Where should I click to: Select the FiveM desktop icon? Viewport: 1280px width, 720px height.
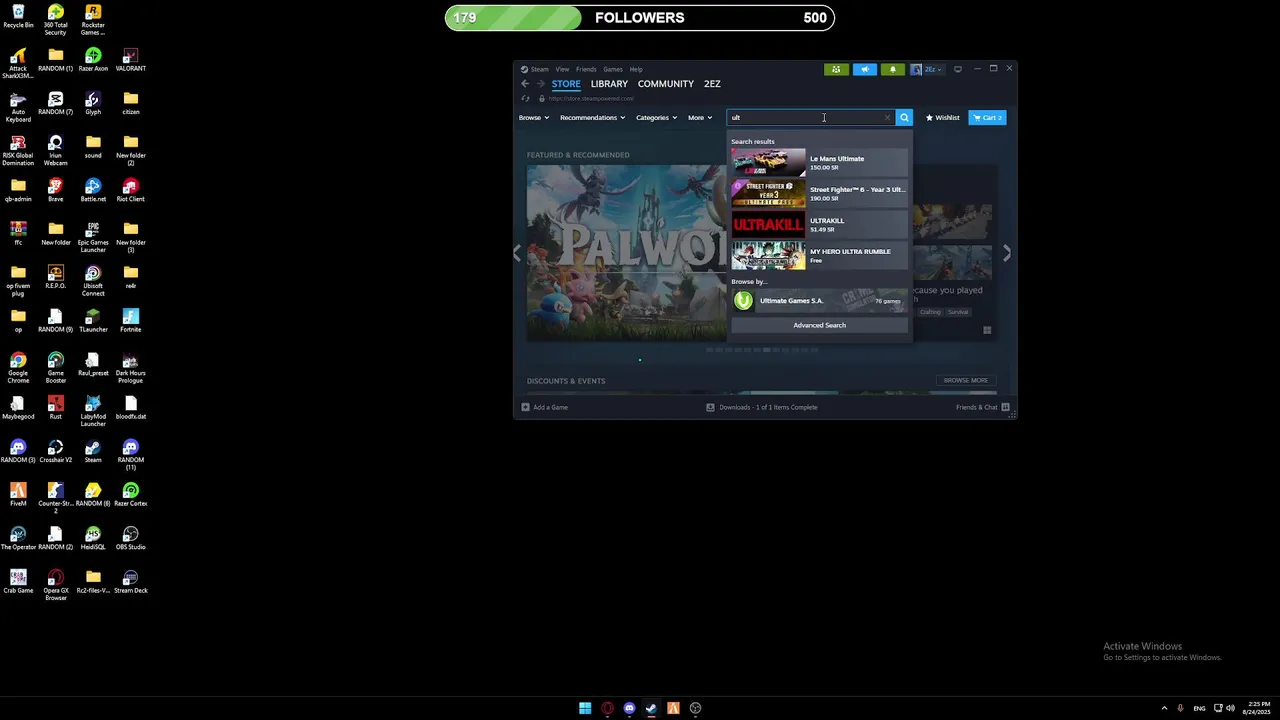click(18, 494)
